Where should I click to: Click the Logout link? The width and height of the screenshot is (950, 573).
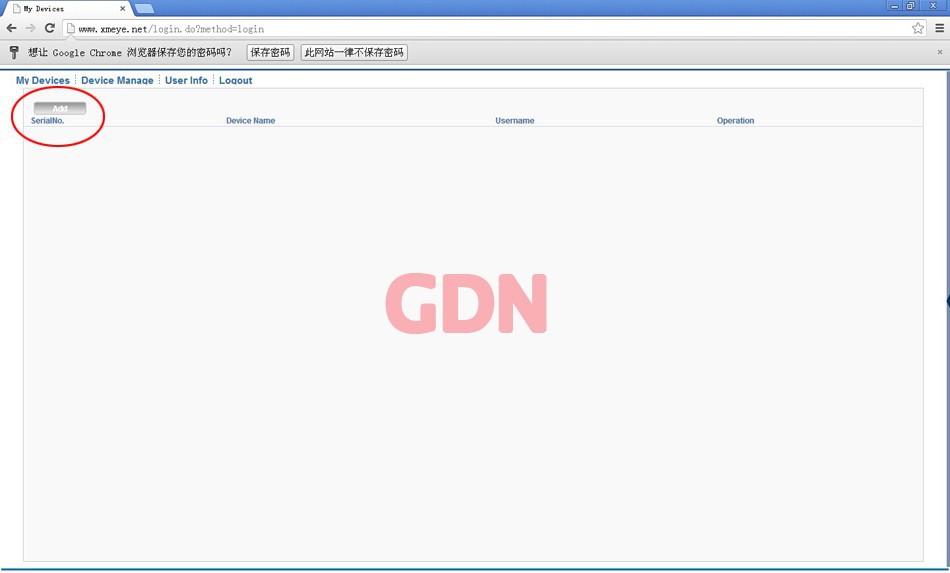[x=236, y=80]
